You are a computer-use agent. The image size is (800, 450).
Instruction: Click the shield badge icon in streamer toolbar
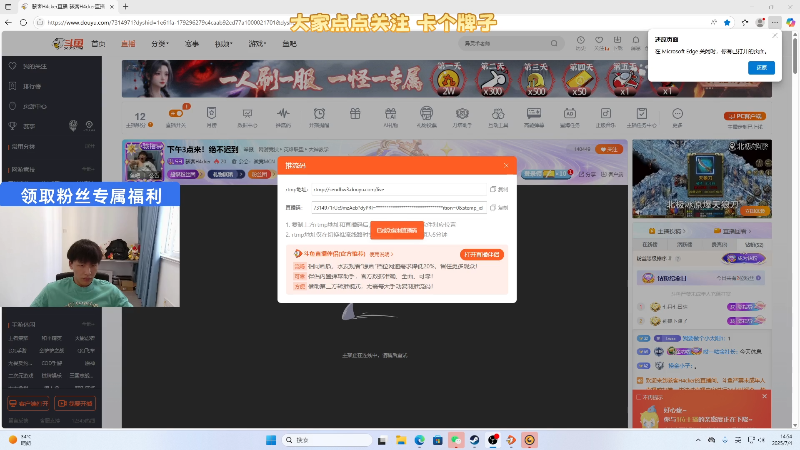pyautogui.click(x=211, y=113)
